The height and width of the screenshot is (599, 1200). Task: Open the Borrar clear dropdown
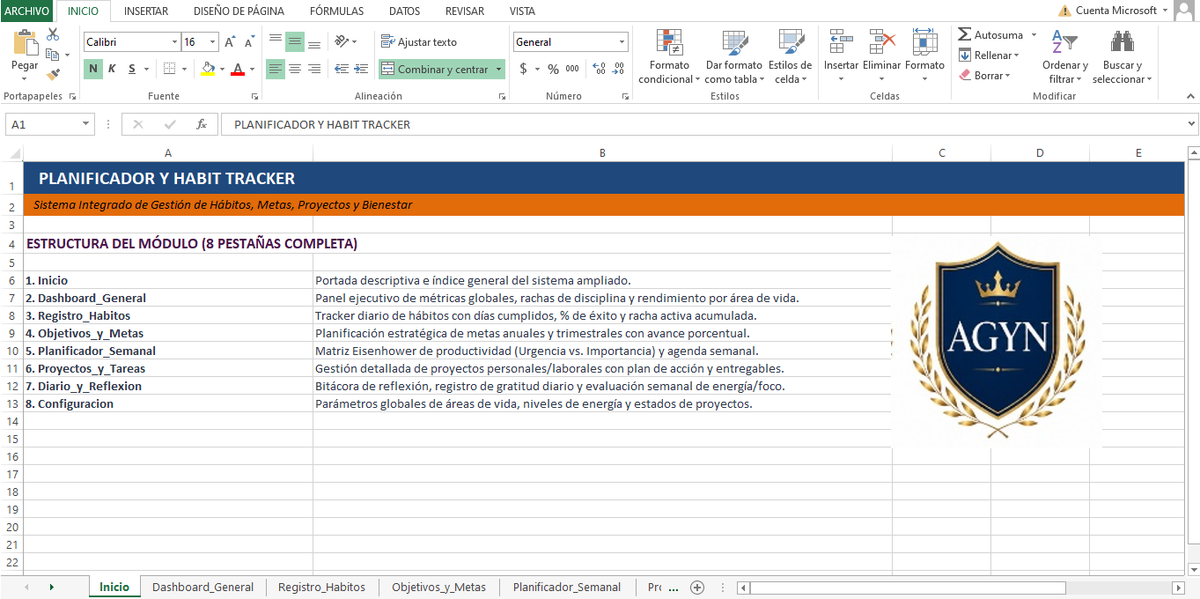point(984,75)
